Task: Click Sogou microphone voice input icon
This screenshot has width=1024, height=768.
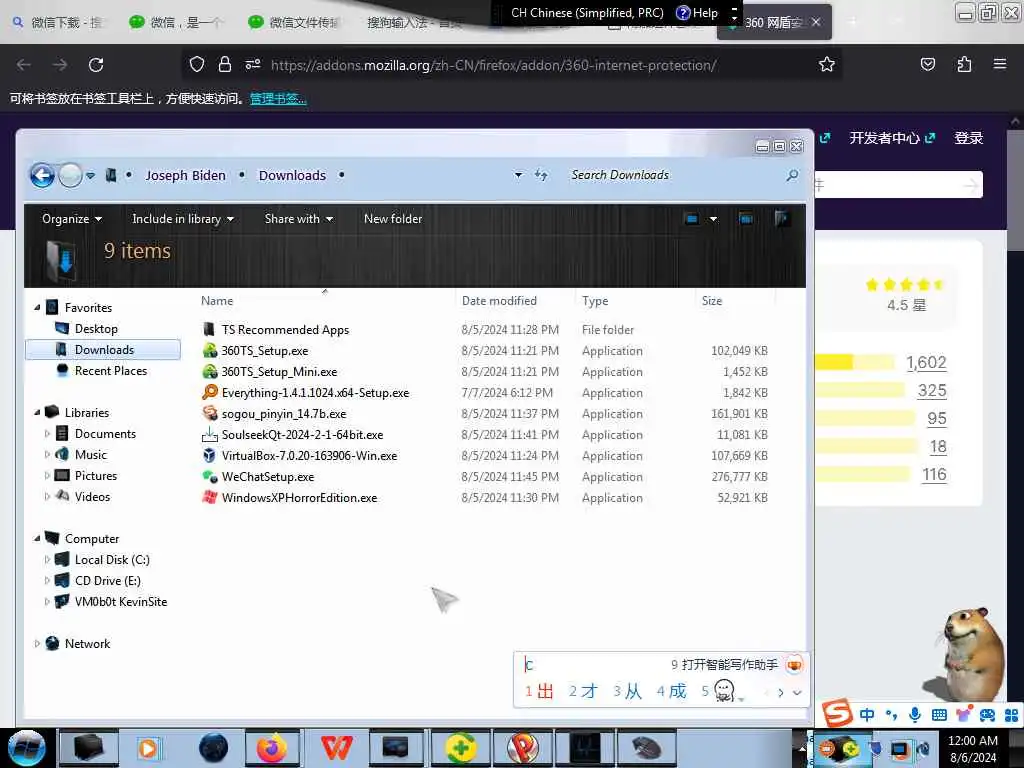Action: (x=915, y=714)
